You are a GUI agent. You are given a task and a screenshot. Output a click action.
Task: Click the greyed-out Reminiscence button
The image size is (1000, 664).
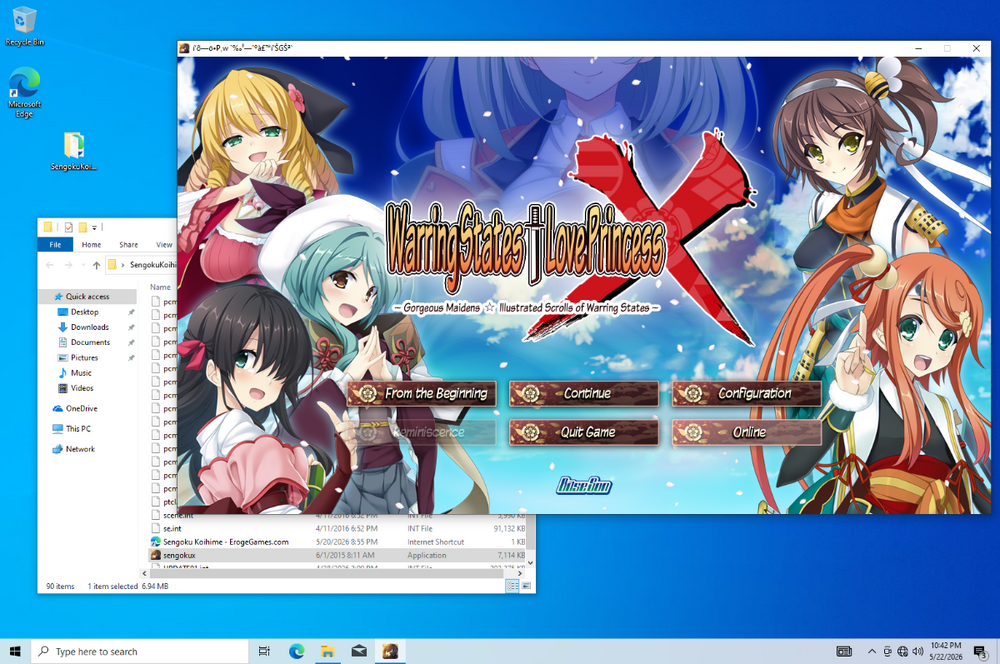point(423,432)
